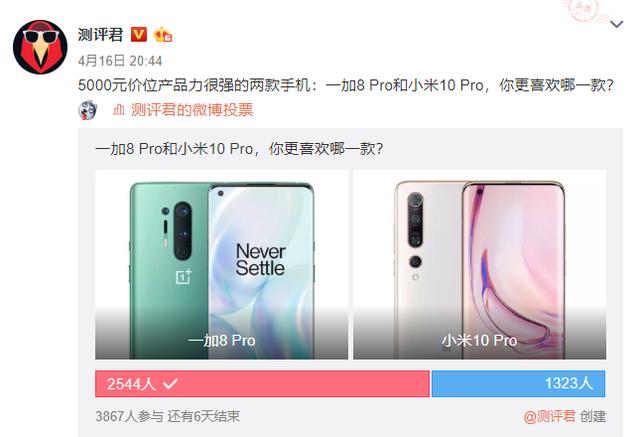Click the red 2544人 vote bar
The image size is (640, 437).
click(262, 384)
